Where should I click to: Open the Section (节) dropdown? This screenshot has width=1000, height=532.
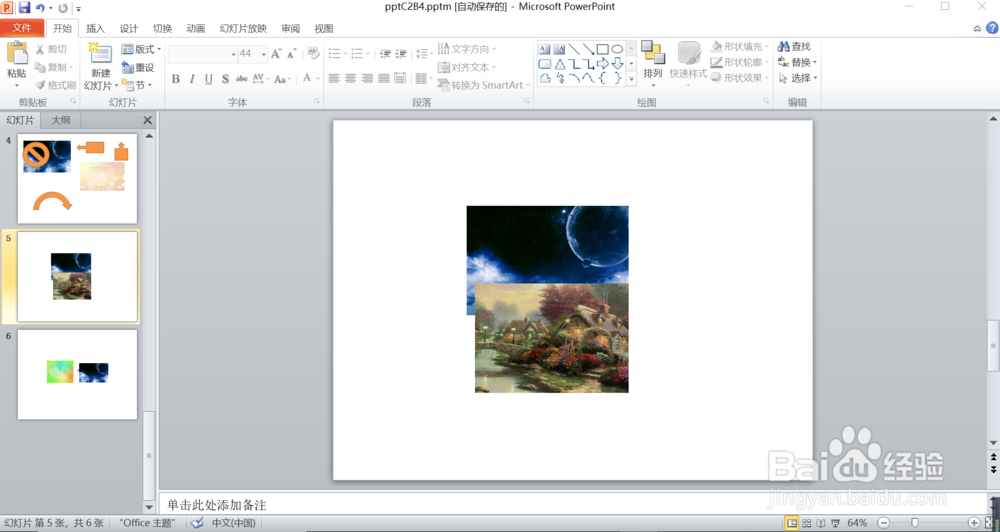pos(136,85)
